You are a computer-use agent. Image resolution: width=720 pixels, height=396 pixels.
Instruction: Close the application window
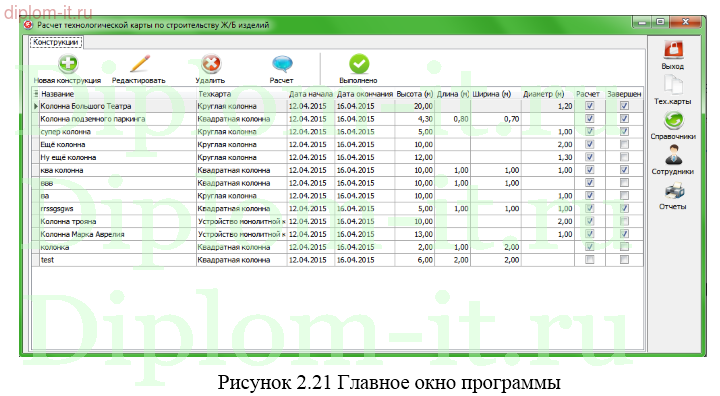click(x=685, y=22)
